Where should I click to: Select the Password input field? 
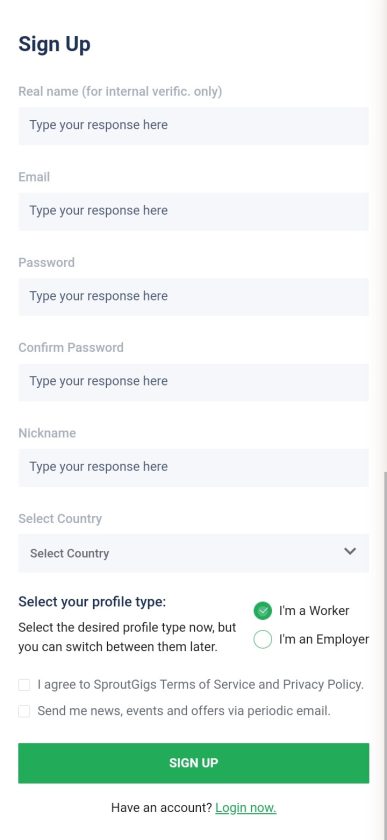tap(194, 296)
